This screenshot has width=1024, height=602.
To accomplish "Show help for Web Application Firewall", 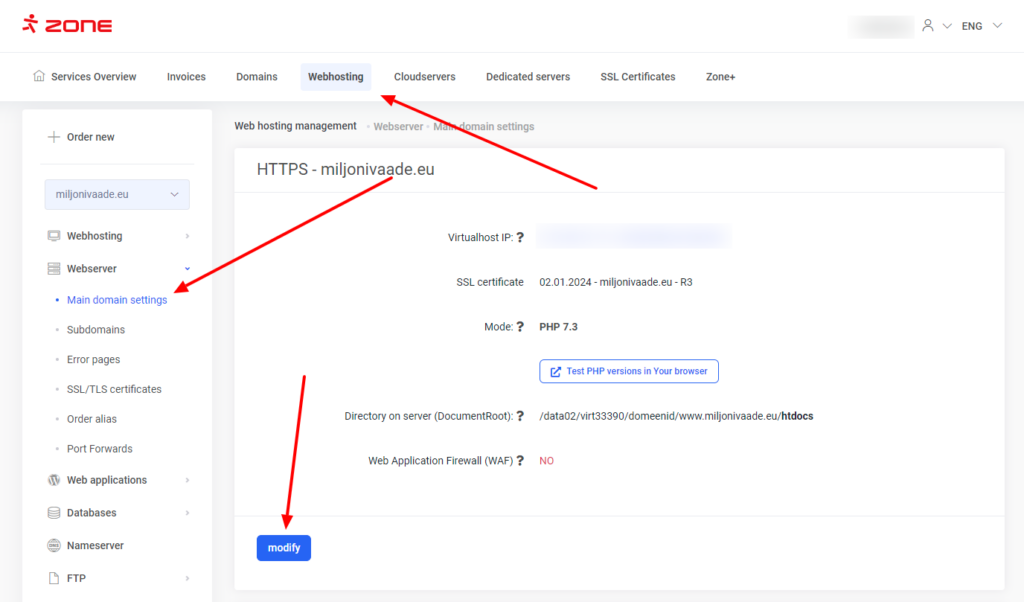I will tap(520, 461).
